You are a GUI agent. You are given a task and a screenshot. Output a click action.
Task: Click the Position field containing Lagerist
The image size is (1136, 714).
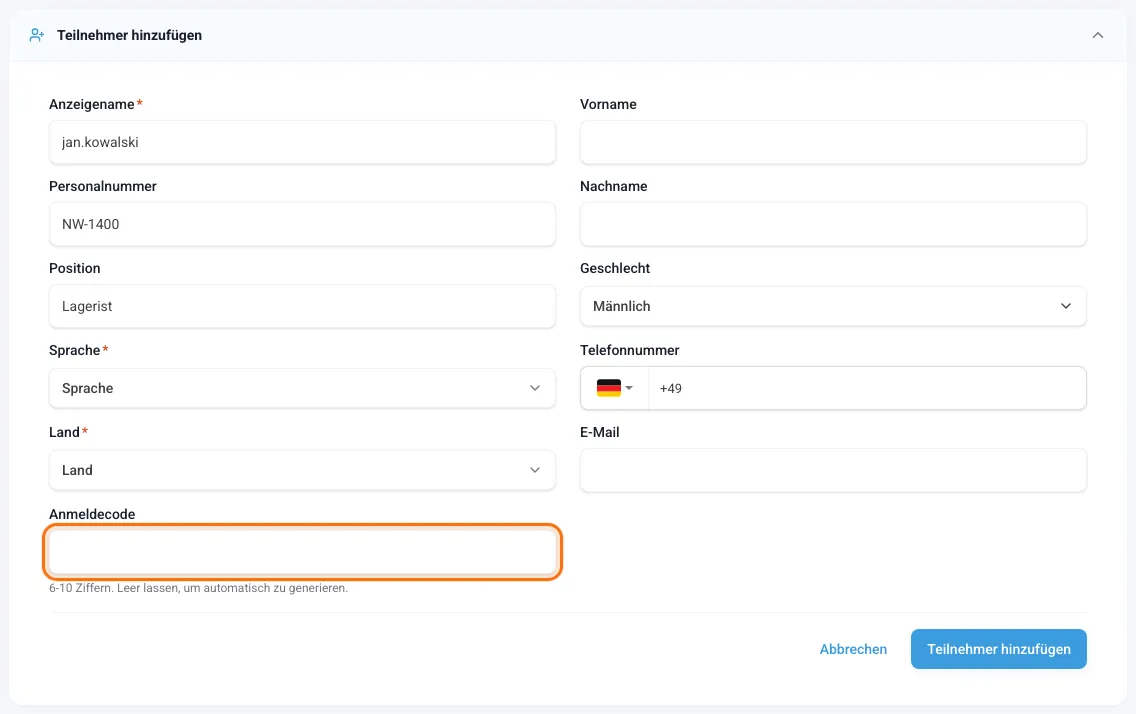click(x=302, y=306)
